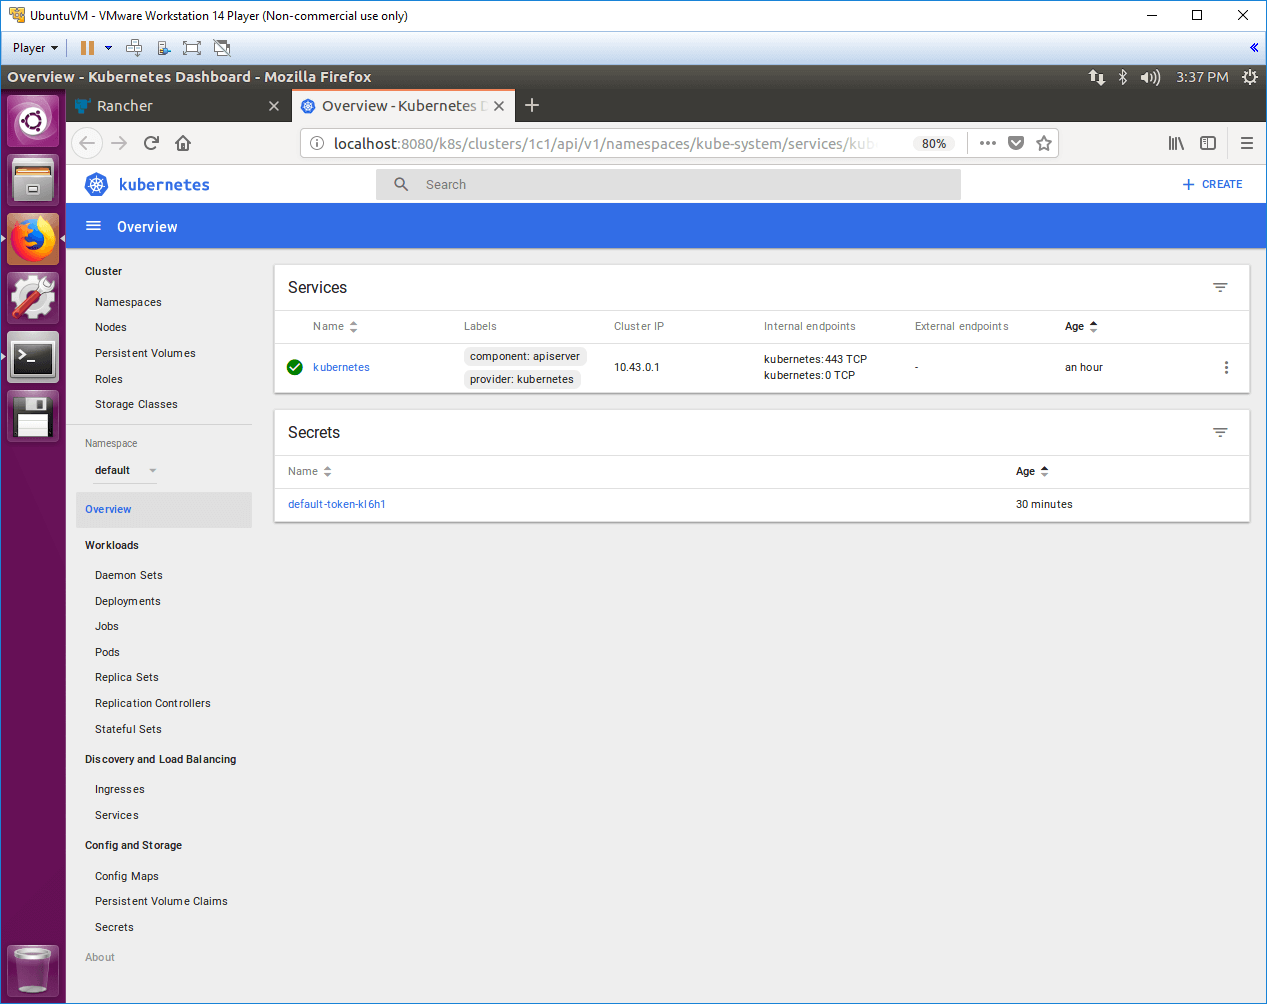This screenshot has width=1267, height=1004.
Task: Pause the virtual machine in VMware toolbar
Action: [87, 48]
